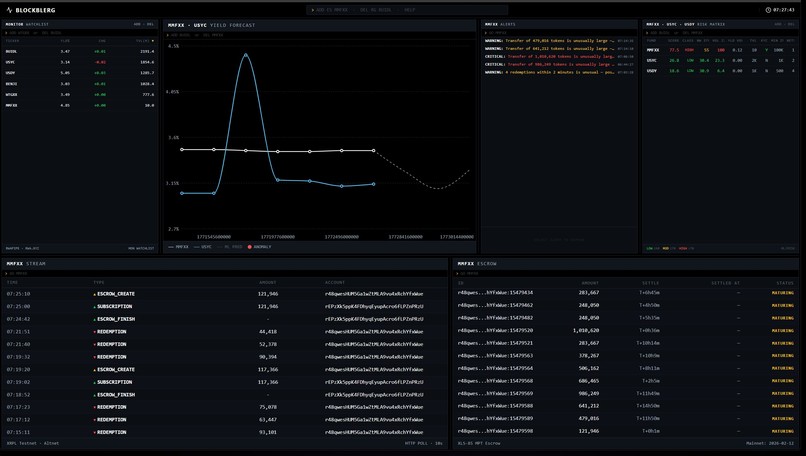This screenshot has width=806, height=456.
Task: Open the critical alert about 986,249 tokens
Action: (559, 65)
